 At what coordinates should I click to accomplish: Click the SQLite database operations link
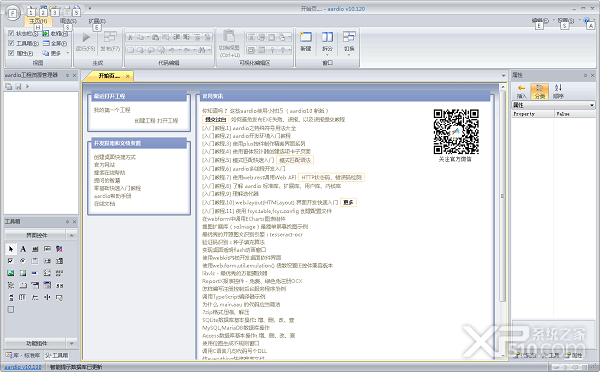point(248,320)
